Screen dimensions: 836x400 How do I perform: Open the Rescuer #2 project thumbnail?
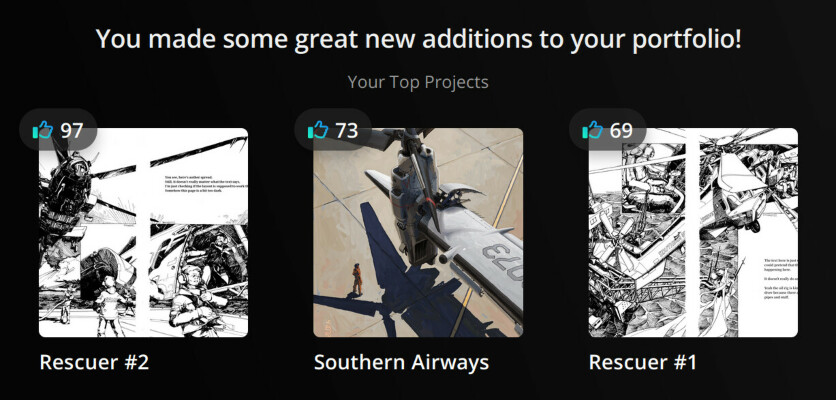(143, 233)
